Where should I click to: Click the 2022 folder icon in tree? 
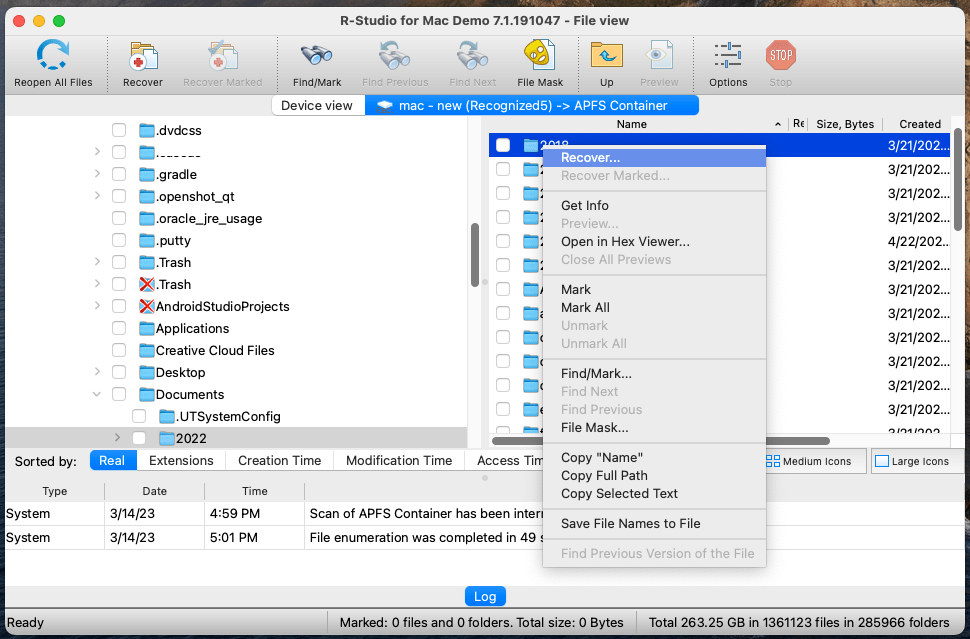(166, 439)
